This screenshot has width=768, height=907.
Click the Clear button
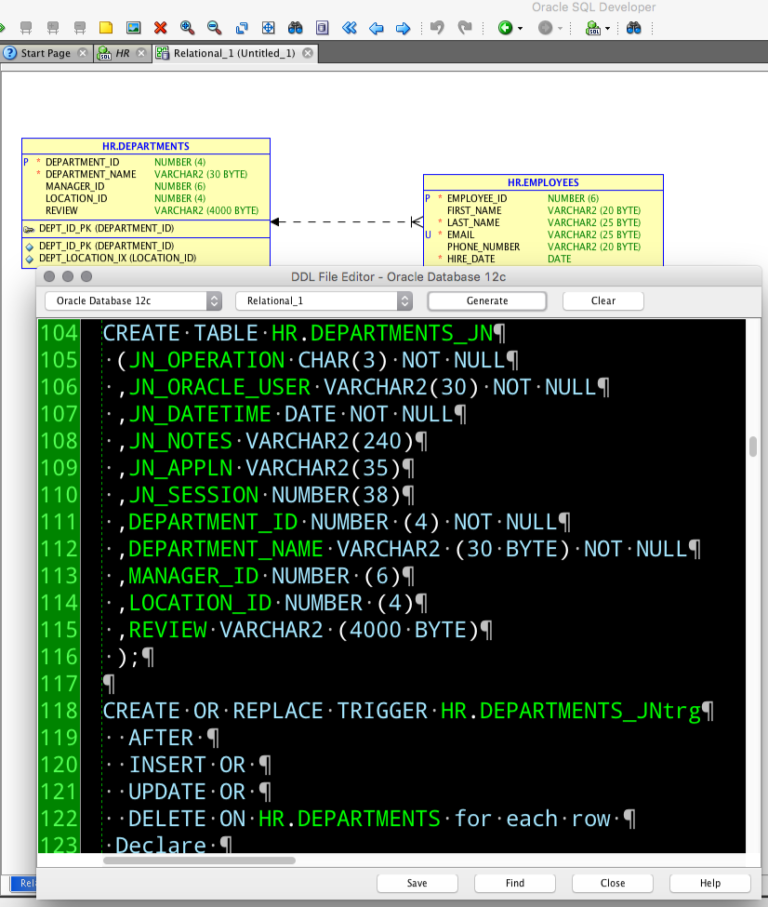coord(603,301)
